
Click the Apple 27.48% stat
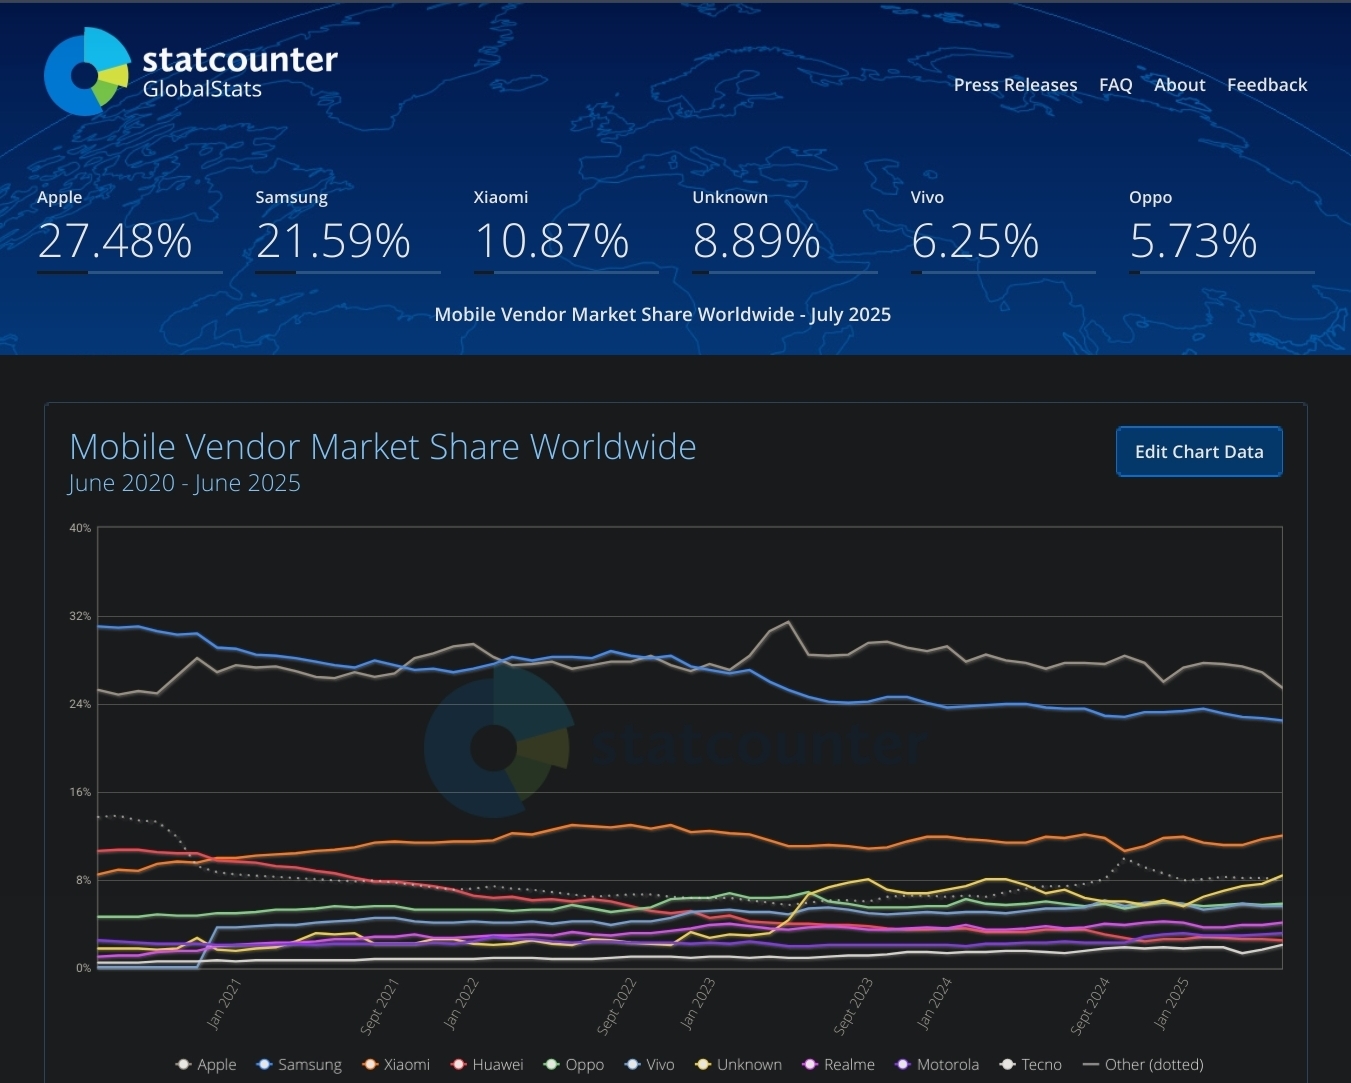115,241
